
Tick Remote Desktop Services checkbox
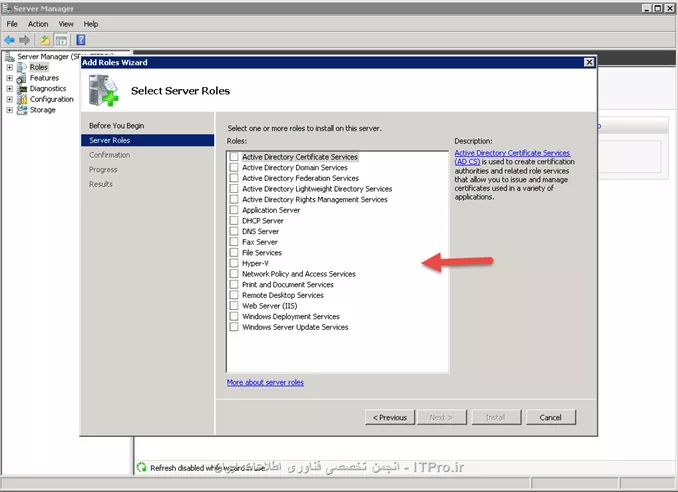[x=234, y=295]
